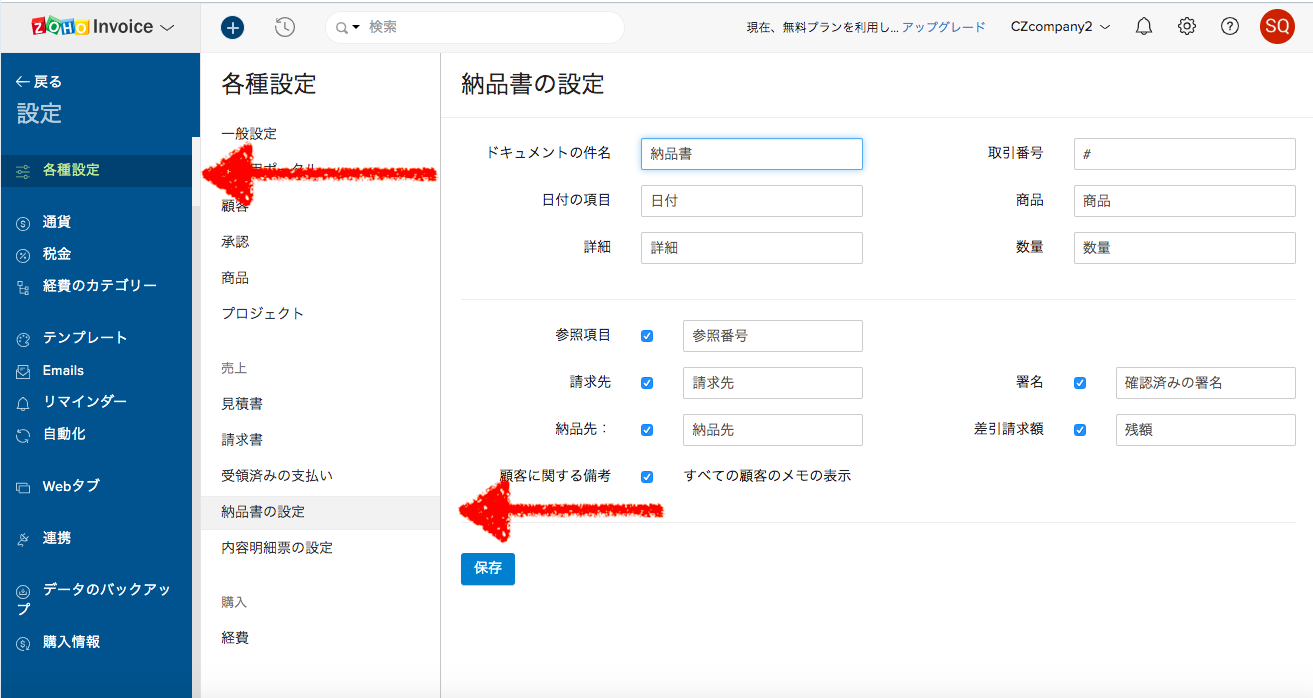
Task: Uncheck the 署名 checkbox
Action: 1080,383
